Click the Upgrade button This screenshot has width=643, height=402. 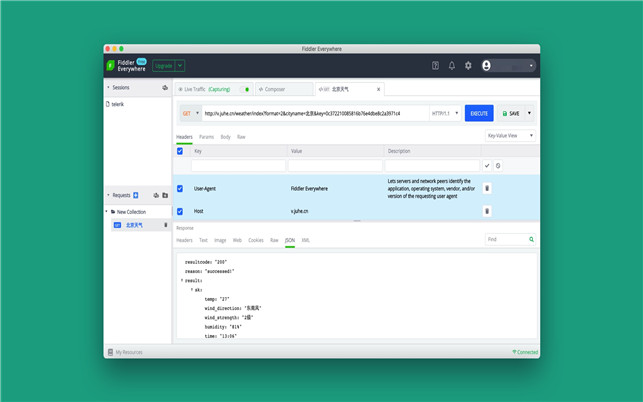tap(162, 66)
